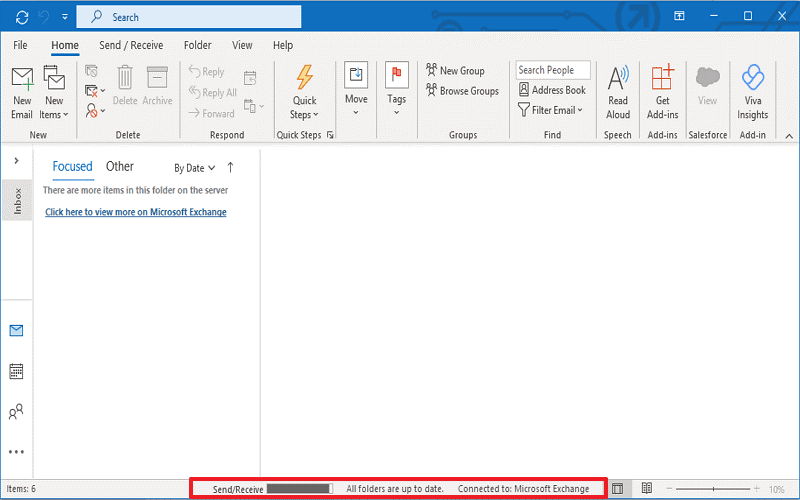Expand the Filter Email dropdown
Image resolution: width=800 pixels, height=500 pixels.
[x=550, y=110]
